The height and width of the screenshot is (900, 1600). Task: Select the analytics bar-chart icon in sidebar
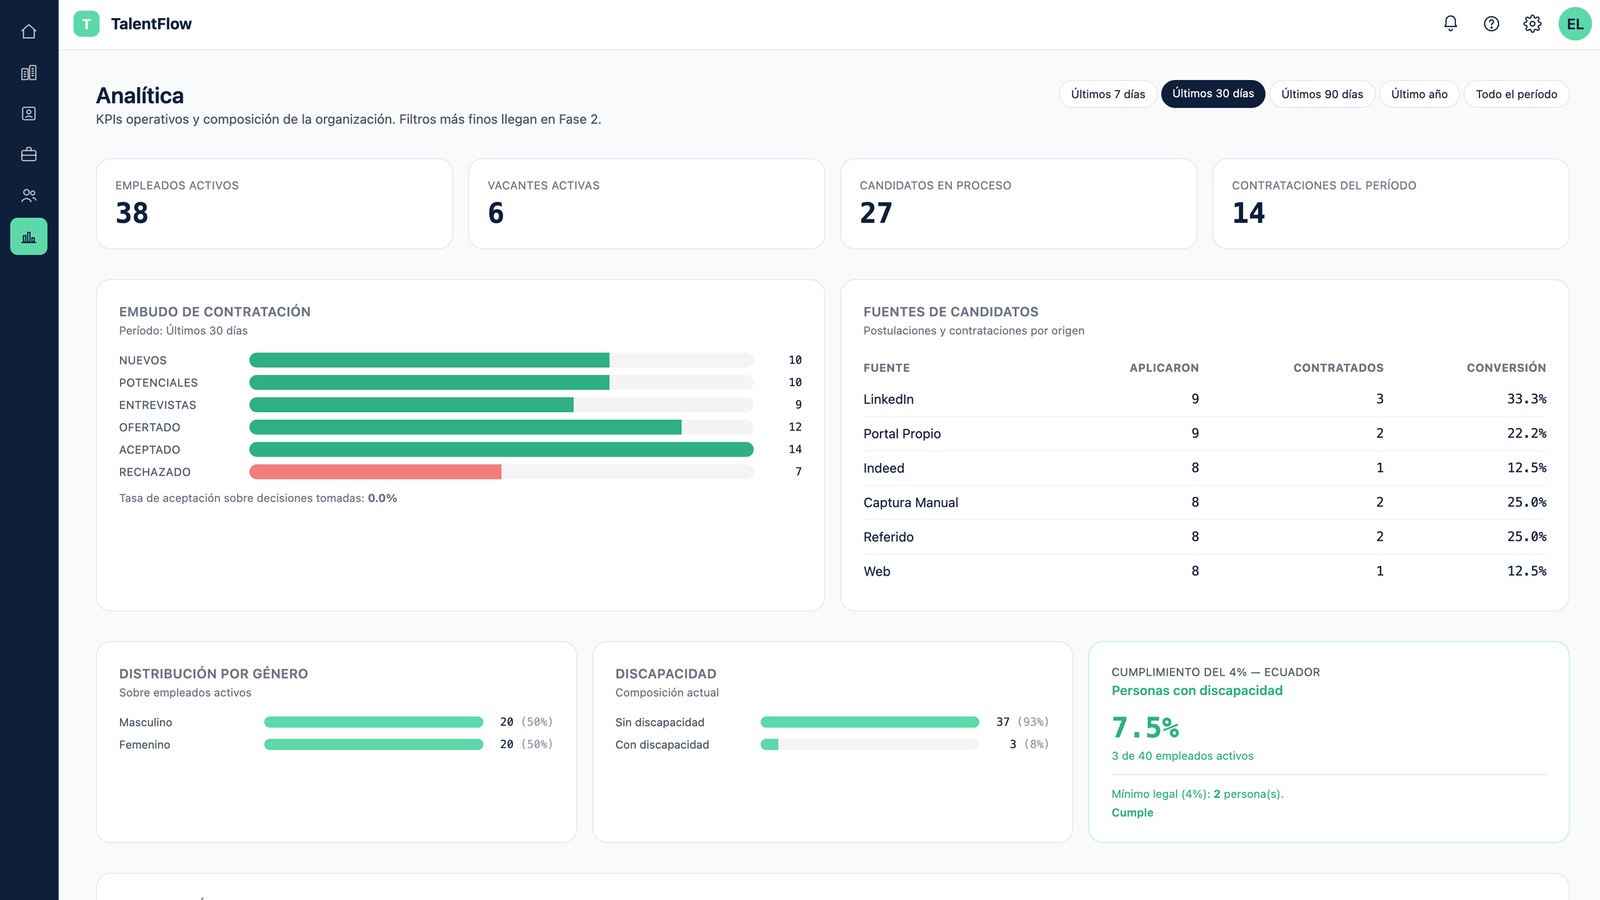tap(29, 237)
